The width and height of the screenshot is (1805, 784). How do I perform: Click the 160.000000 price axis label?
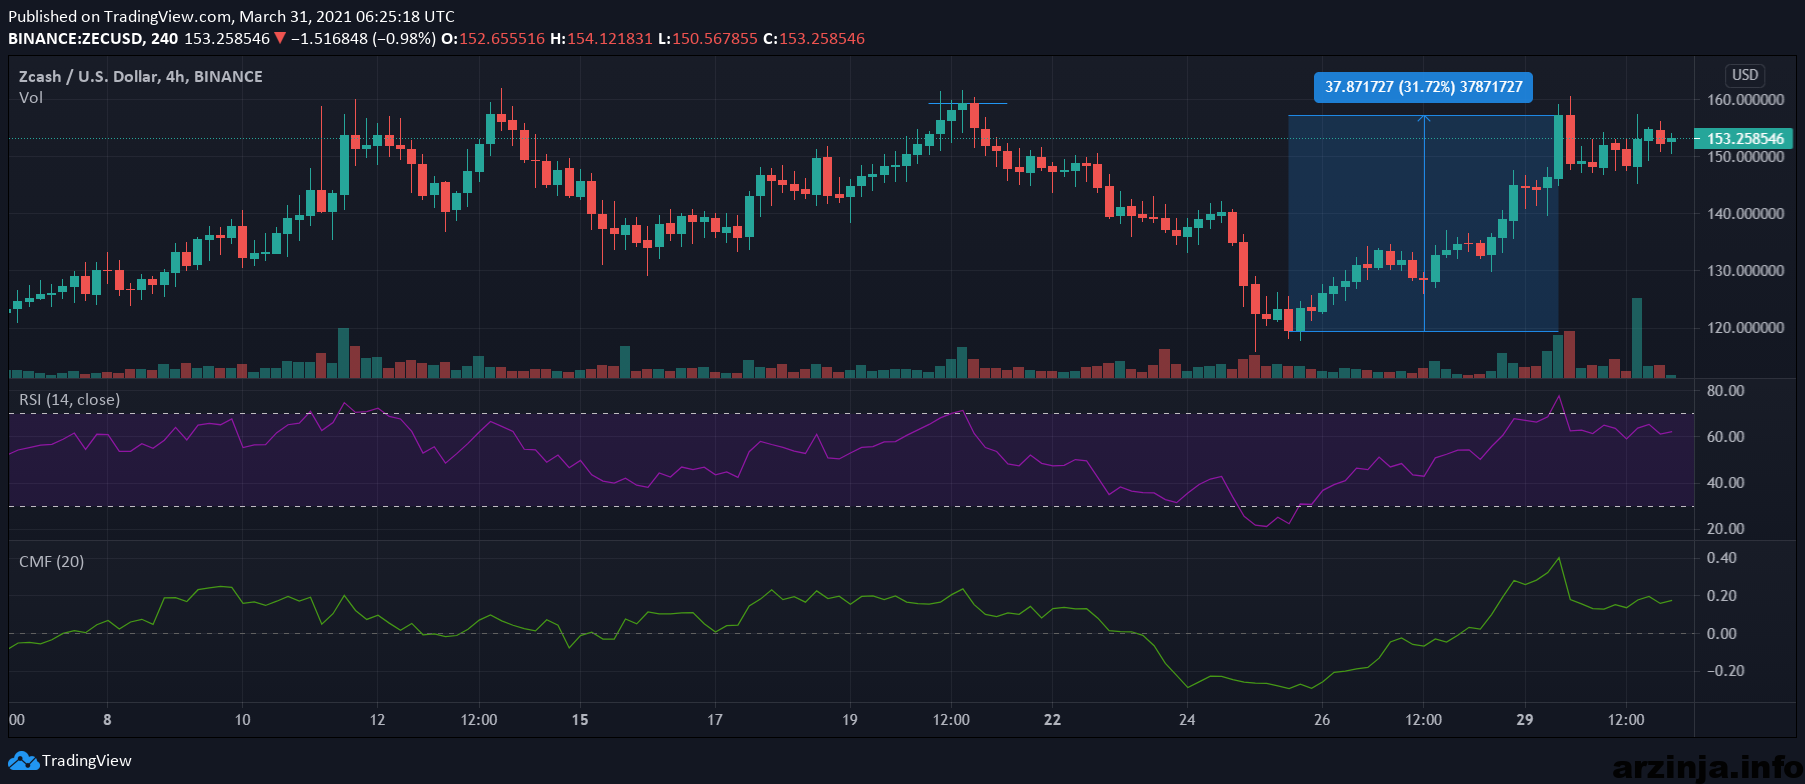pyautogui.click(x=1745, y=100)
